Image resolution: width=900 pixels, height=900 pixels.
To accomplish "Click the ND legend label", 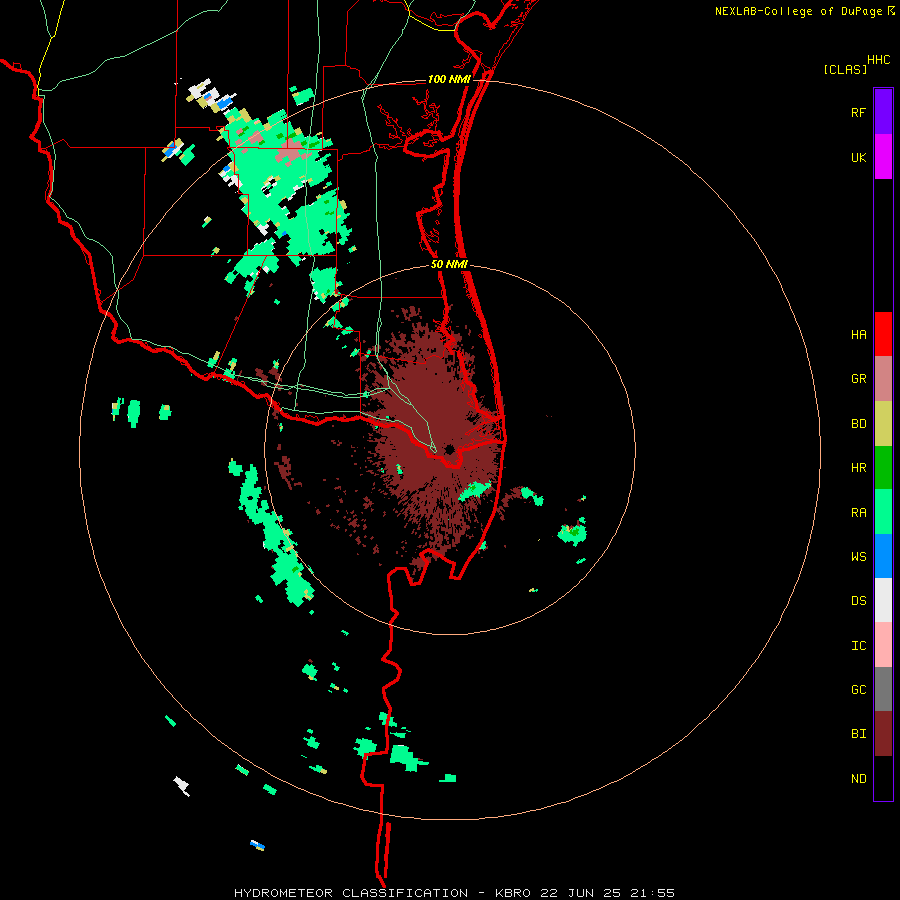I will coord(858,779).
